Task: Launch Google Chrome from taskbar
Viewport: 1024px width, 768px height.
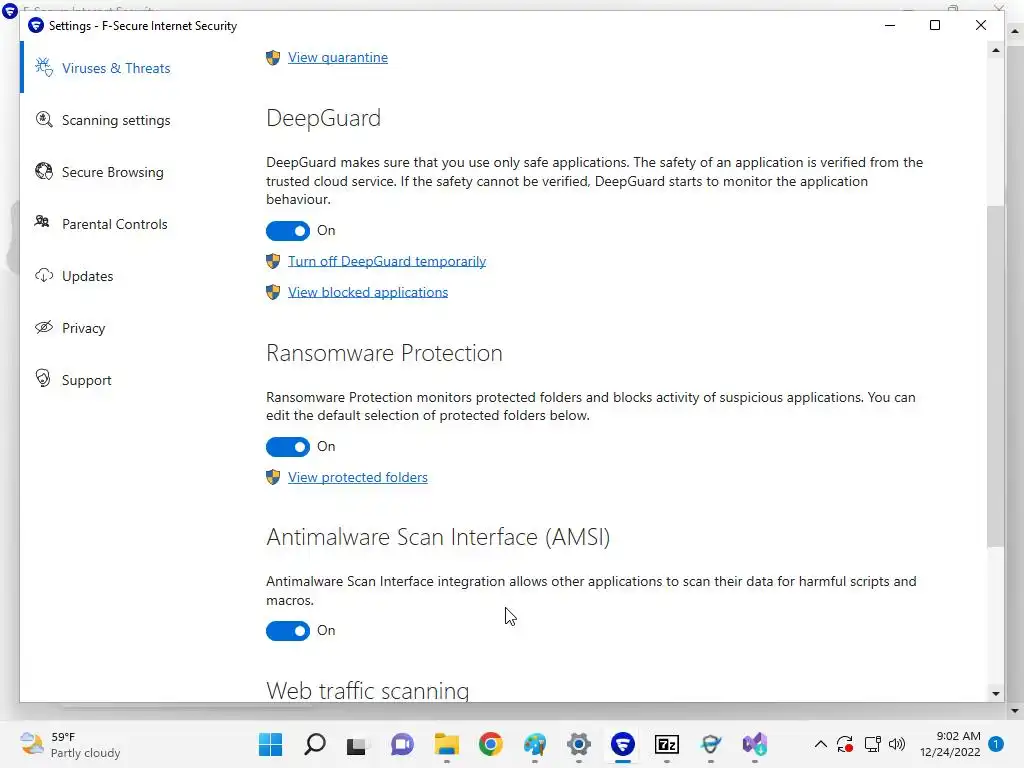Action: click(x=490, y=744)
